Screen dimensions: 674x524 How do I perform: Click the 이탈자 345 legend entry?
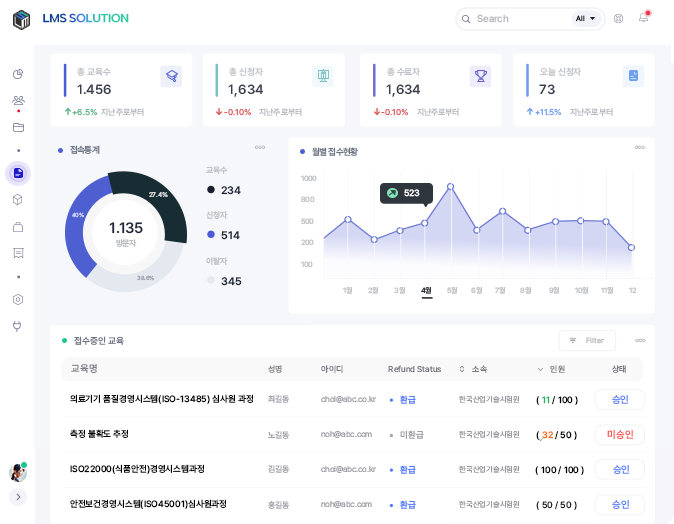pyautogui.click(x=224, y=272)
